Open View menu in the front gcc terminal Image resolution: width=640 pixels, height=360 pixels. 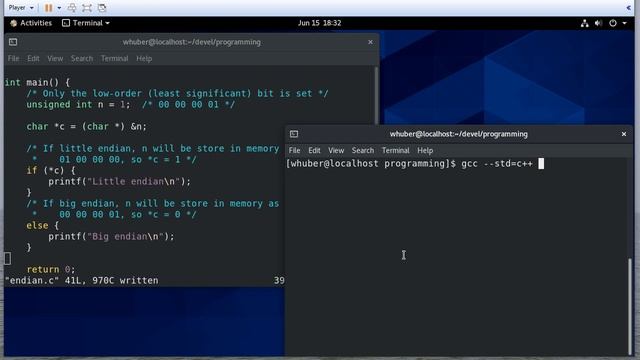pyautogui.click(x=336, y=151)
